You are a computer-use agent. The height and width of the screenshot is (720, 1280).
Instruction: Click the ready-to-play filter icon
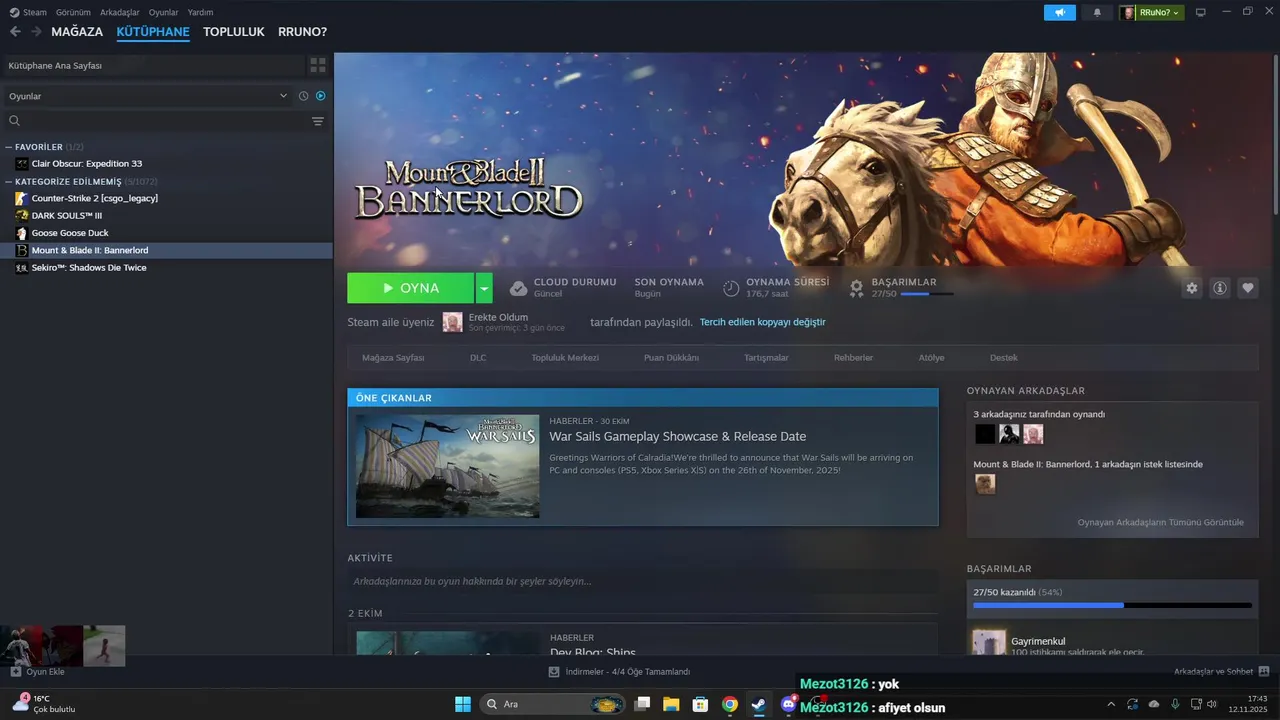coord(321,96)
